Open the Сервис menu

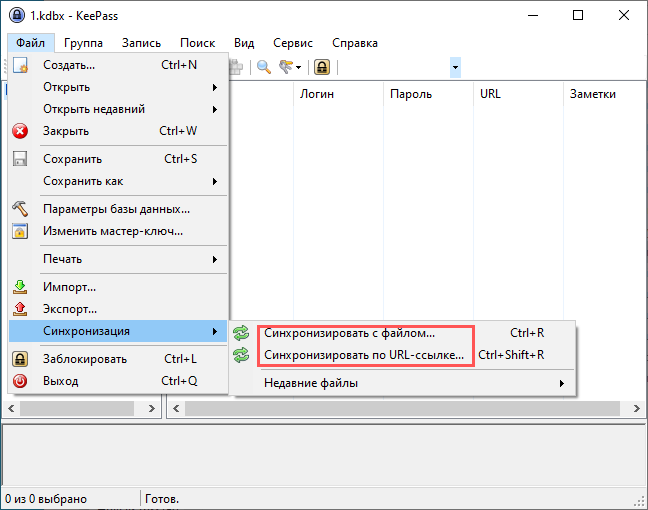pos(293,43)
